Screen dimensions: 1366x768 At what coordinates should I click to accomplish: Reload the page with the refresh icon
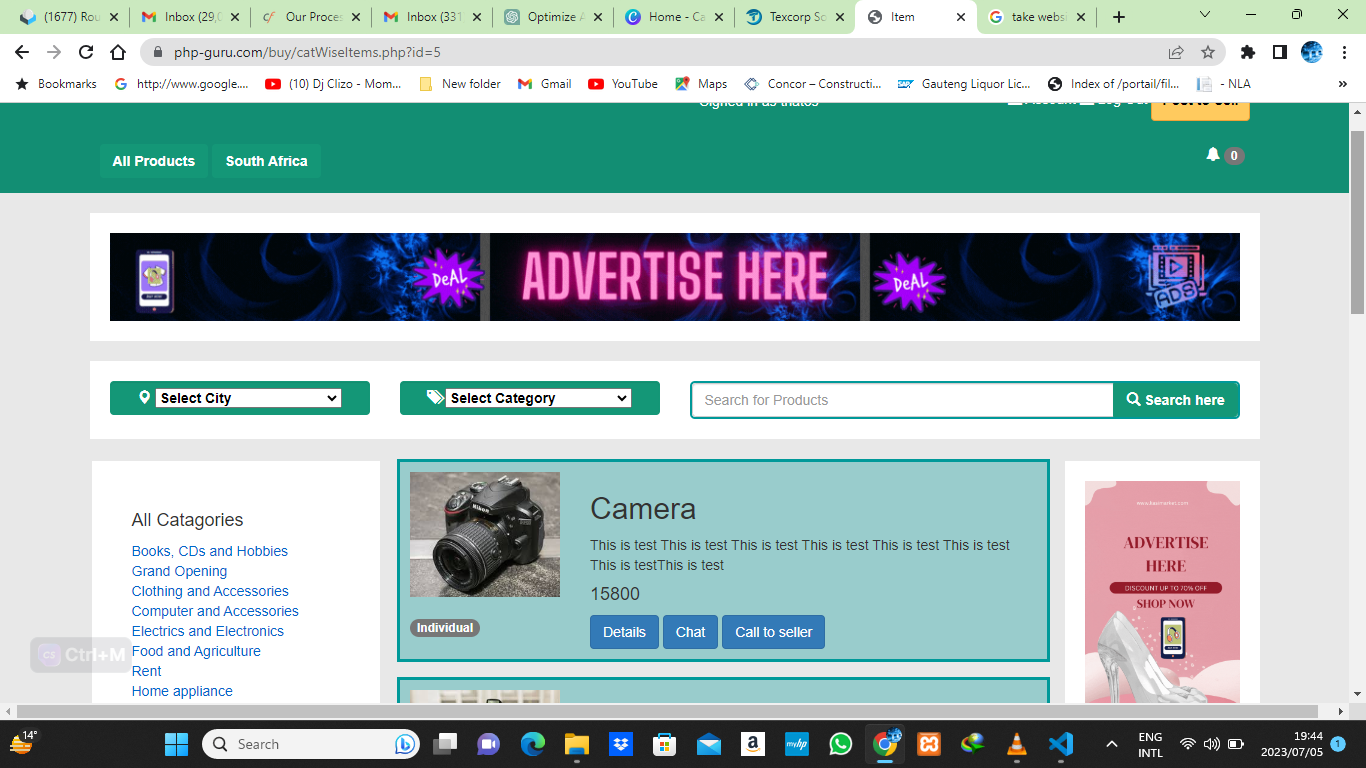(x=86, y=52)
